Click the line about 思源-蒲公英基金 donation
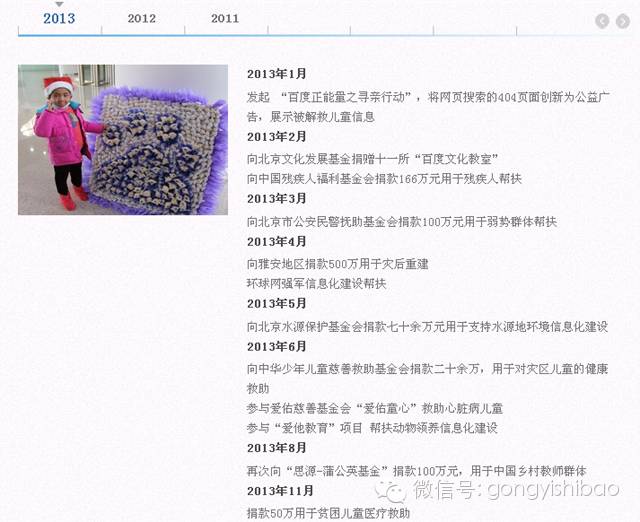 click(x=416, y=471)
